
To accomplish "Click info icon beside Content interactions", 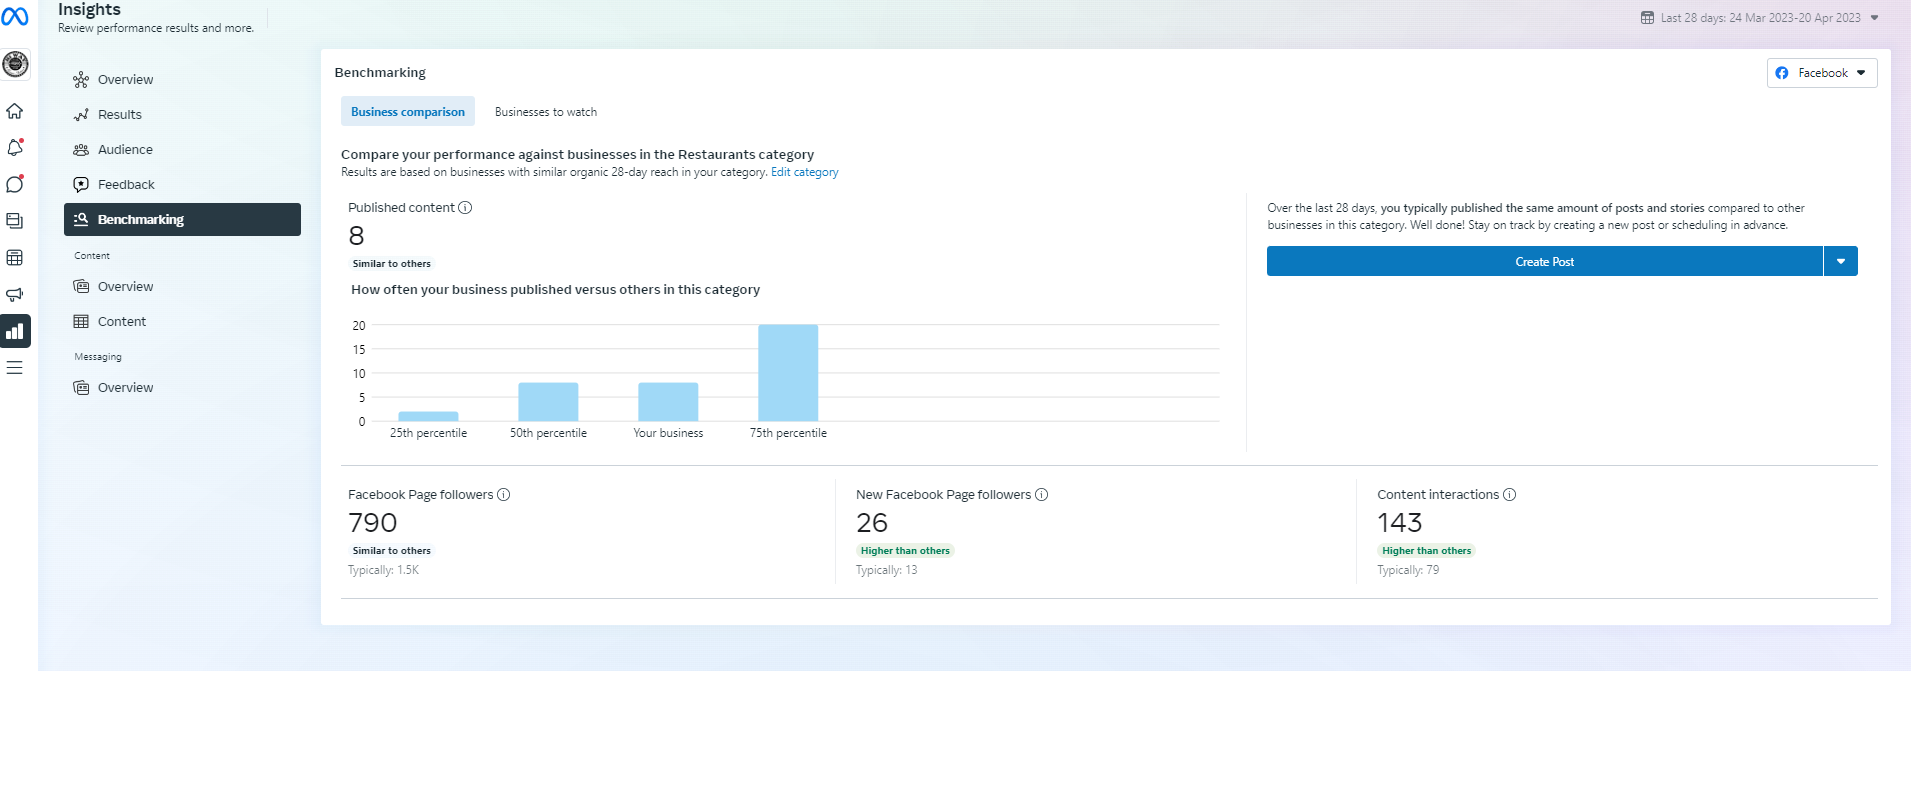I will [x=1510, y=495].
